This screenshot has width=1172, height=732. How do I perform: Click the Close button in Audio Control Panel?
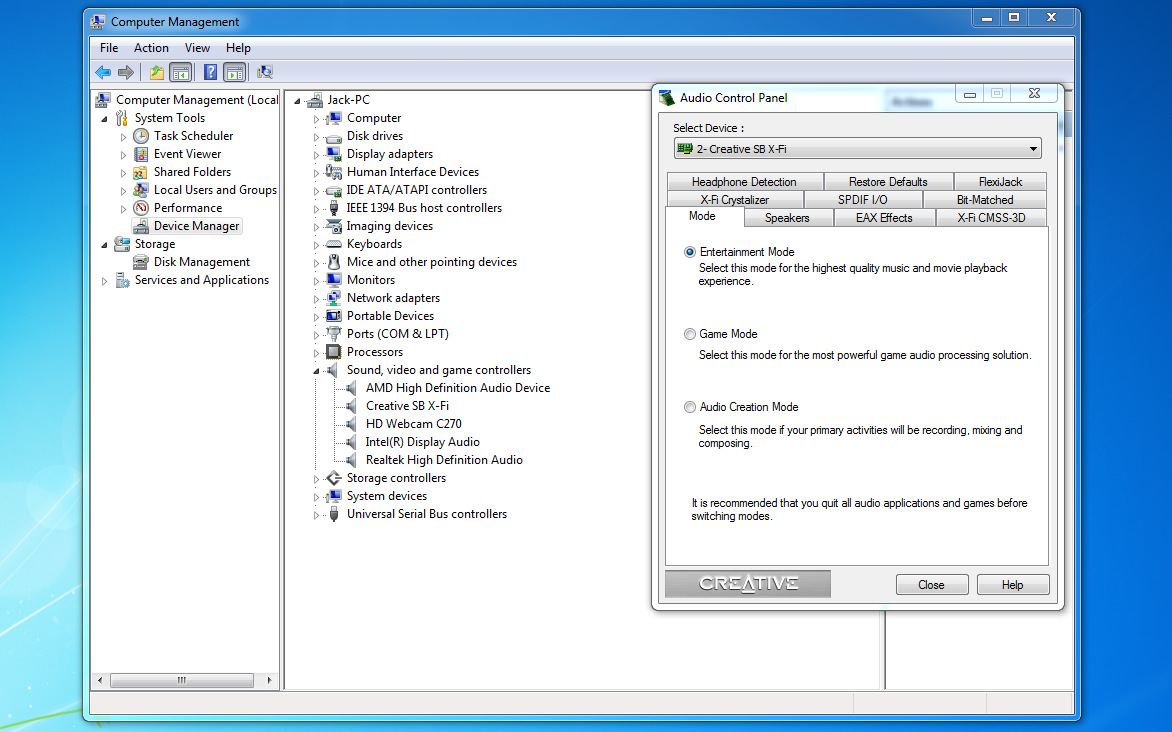[931, 585]
